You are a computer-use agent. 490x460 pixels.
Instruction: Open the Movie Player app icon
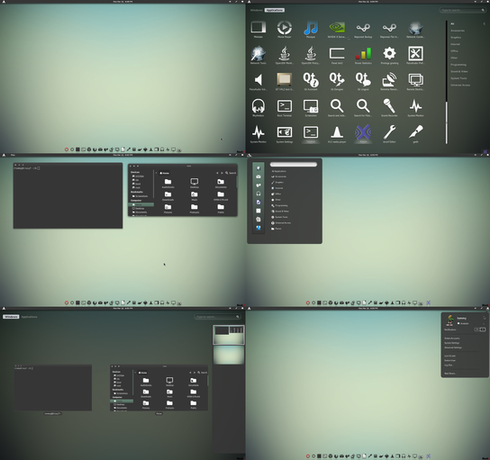[x=284, y=28]
